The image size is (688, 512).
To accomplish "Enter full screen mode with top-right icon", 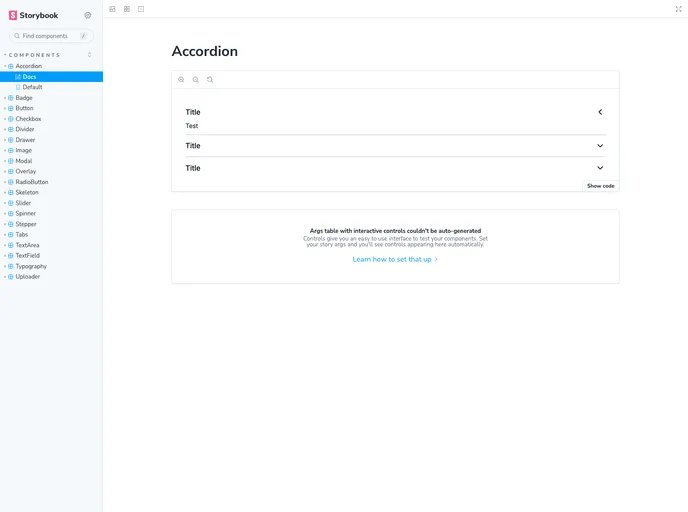I will [x=679, y=9].
